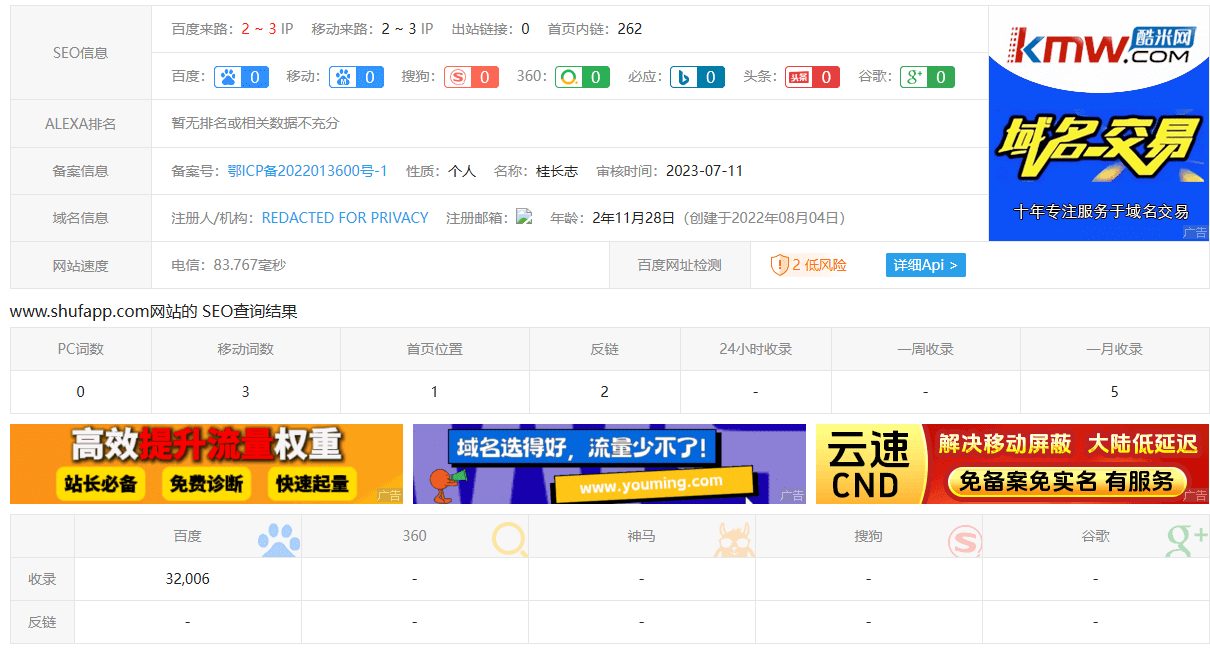Click the KMW 域名交易 ad banner

click(x=1098, y=122)
